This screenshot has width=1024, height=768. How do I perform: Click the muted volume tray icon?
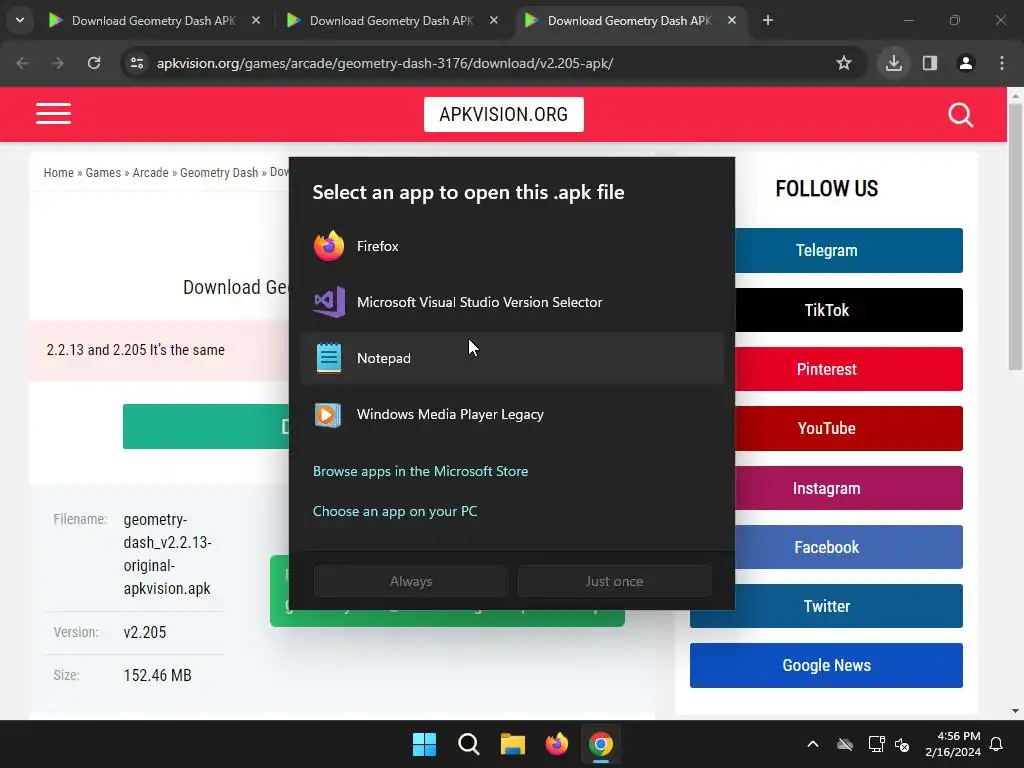902,744
